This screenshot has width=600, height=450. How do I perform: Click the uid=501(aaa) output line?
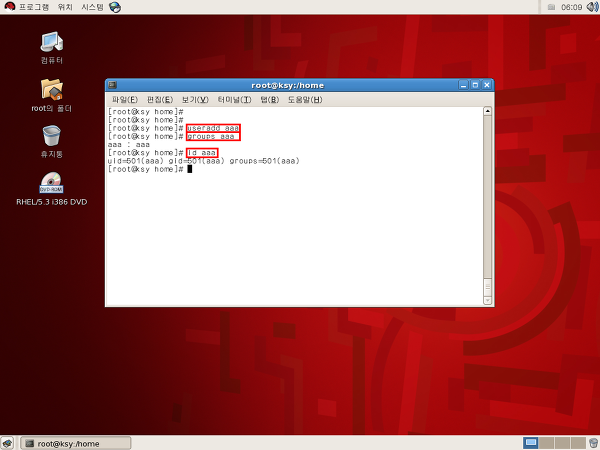coord(204,161)
